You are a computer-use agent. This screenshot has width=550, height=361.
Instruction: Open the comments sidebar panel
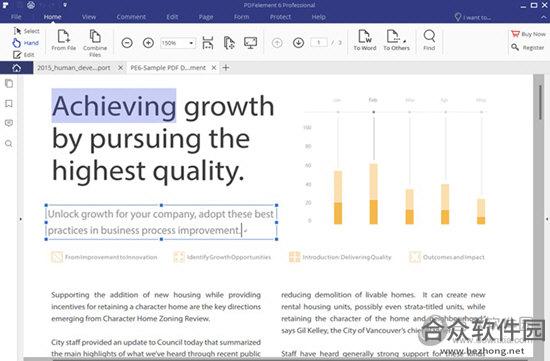[x=9, y=123]
